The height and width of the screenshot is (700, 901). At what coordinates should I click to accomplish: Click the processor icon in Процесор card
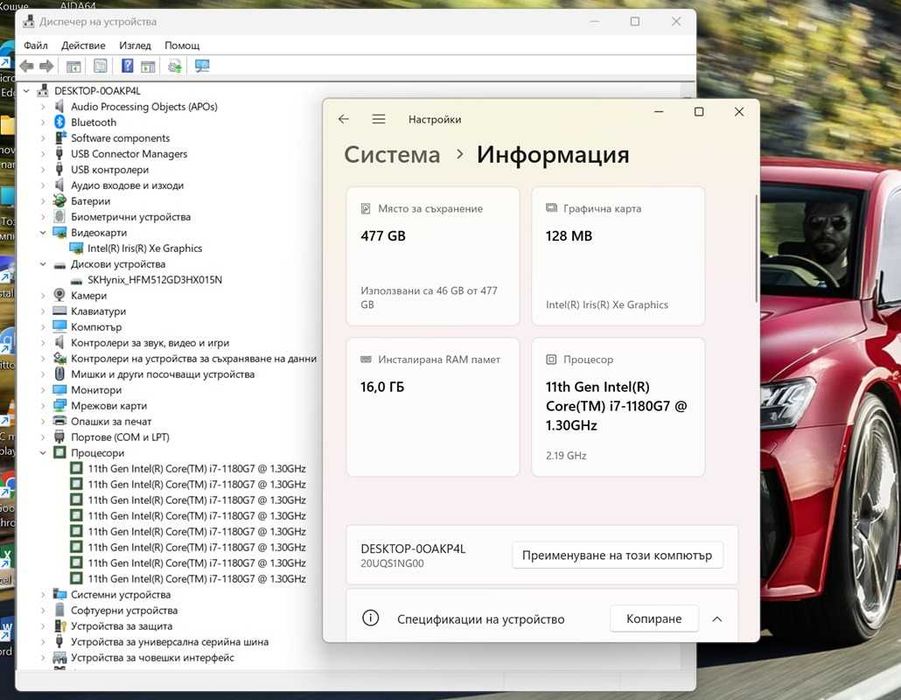click(551, 359)
